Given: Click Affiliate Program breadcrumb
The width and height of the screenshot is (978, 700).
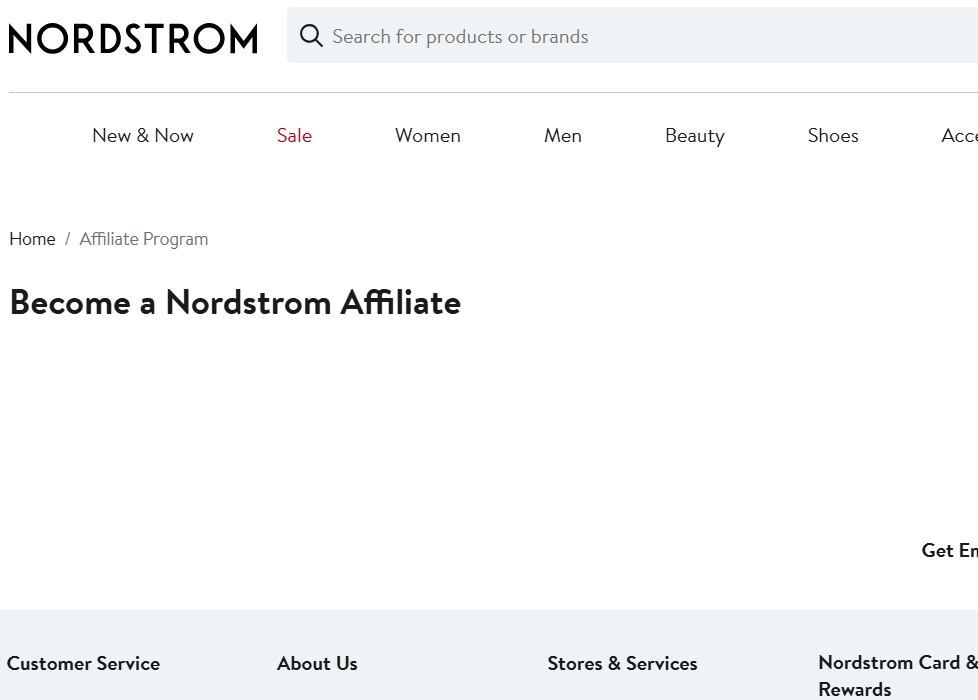Looking at the screenshot, I should (x=143, y=239).
